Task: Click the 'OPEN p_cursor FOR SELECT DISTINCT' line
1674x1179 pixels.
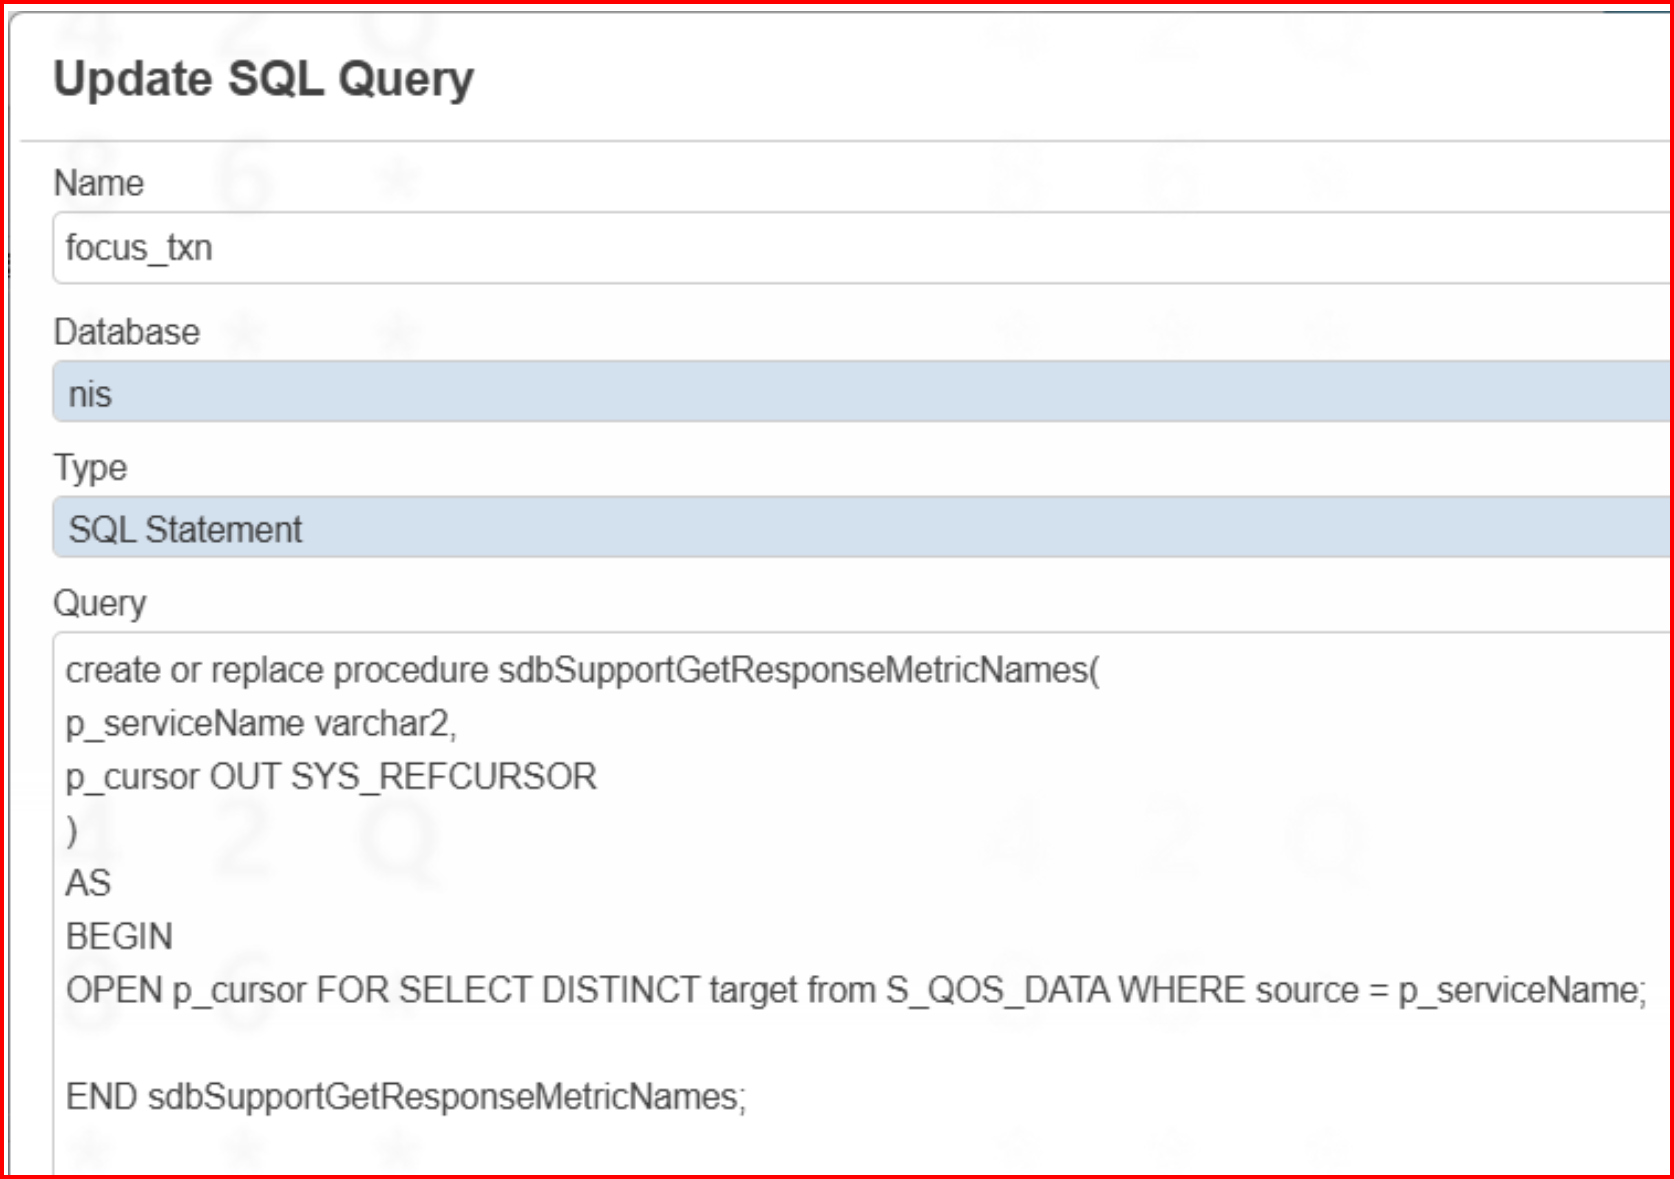Action: point(856,990)
